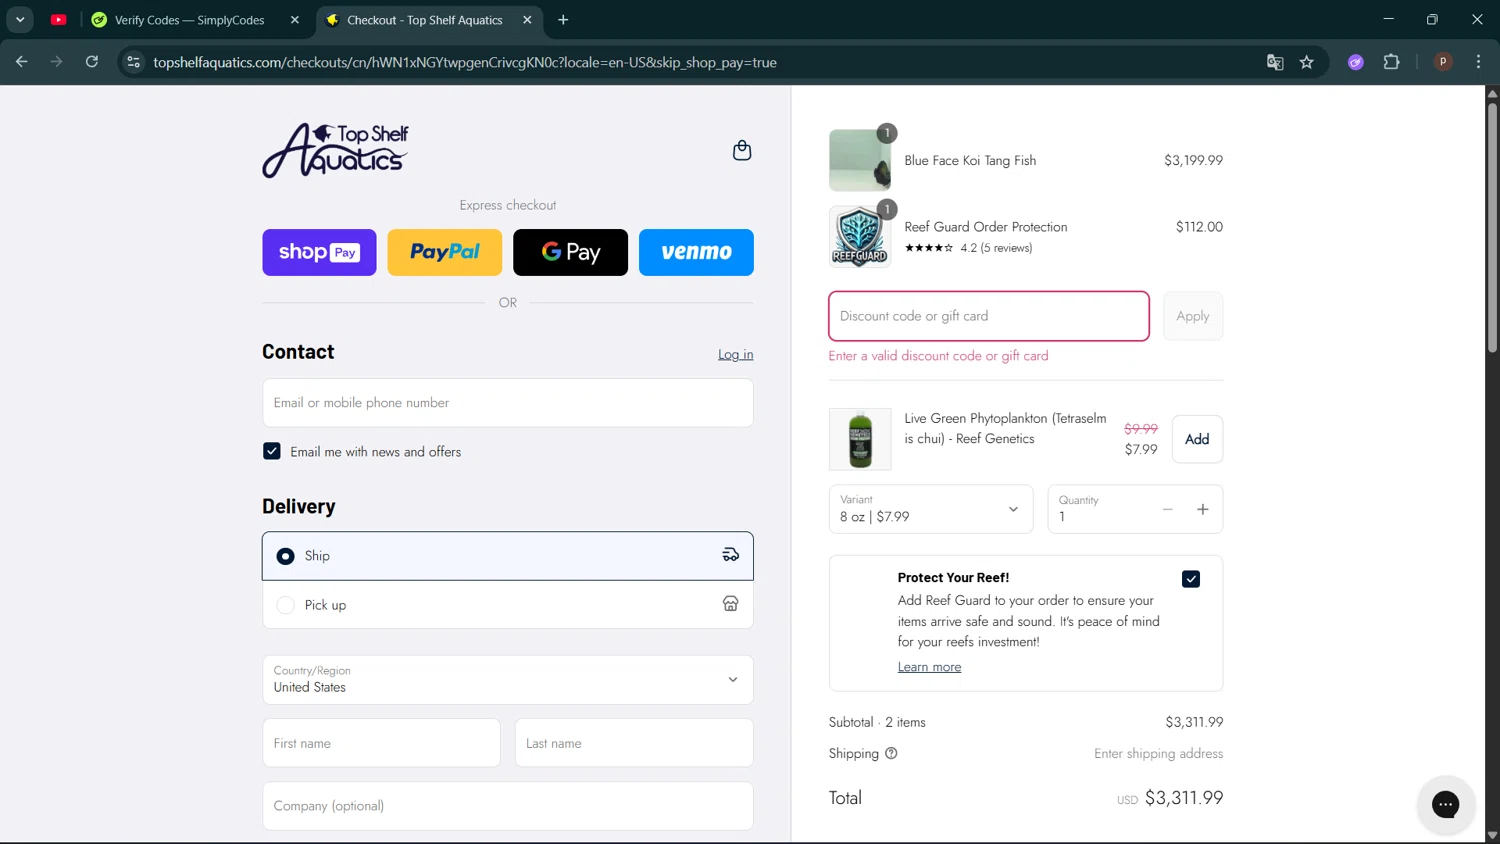1500x844 pixels.
Task: Open the Reef Guard Learn more link
Action: click(929, 667)
